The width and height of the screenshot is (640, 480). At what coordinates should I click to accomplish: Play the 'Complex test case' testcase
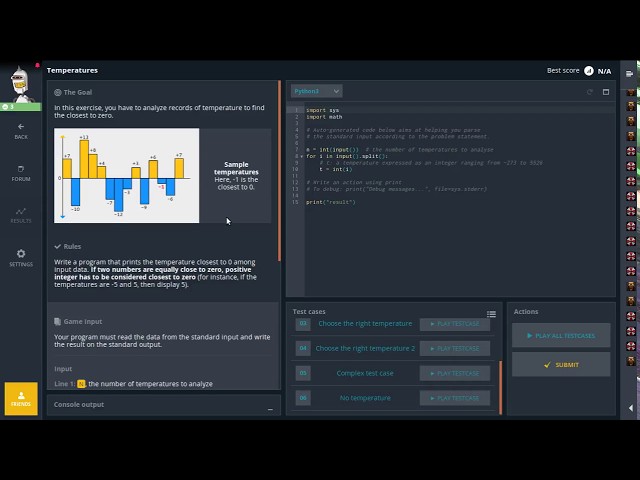455,373
